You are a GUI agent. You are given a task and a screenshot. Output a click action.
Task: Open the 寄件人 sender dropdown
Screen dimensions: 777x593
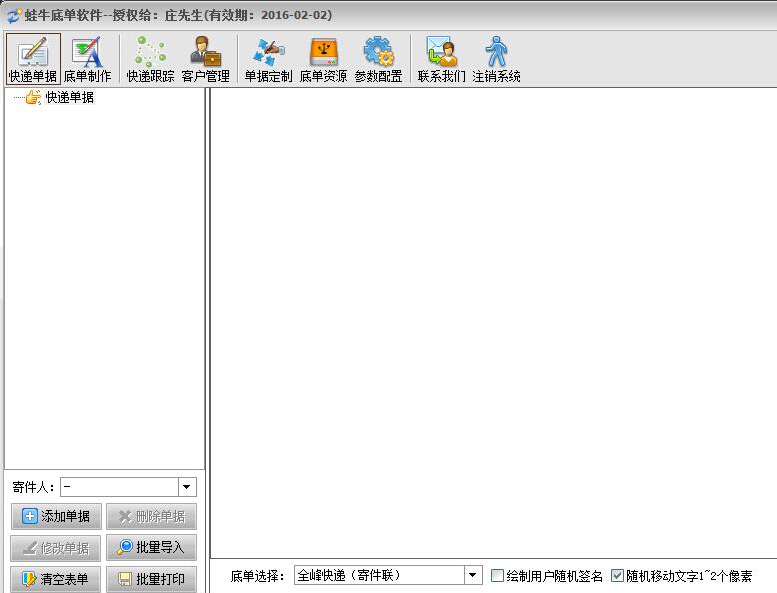tap(187, 487)
